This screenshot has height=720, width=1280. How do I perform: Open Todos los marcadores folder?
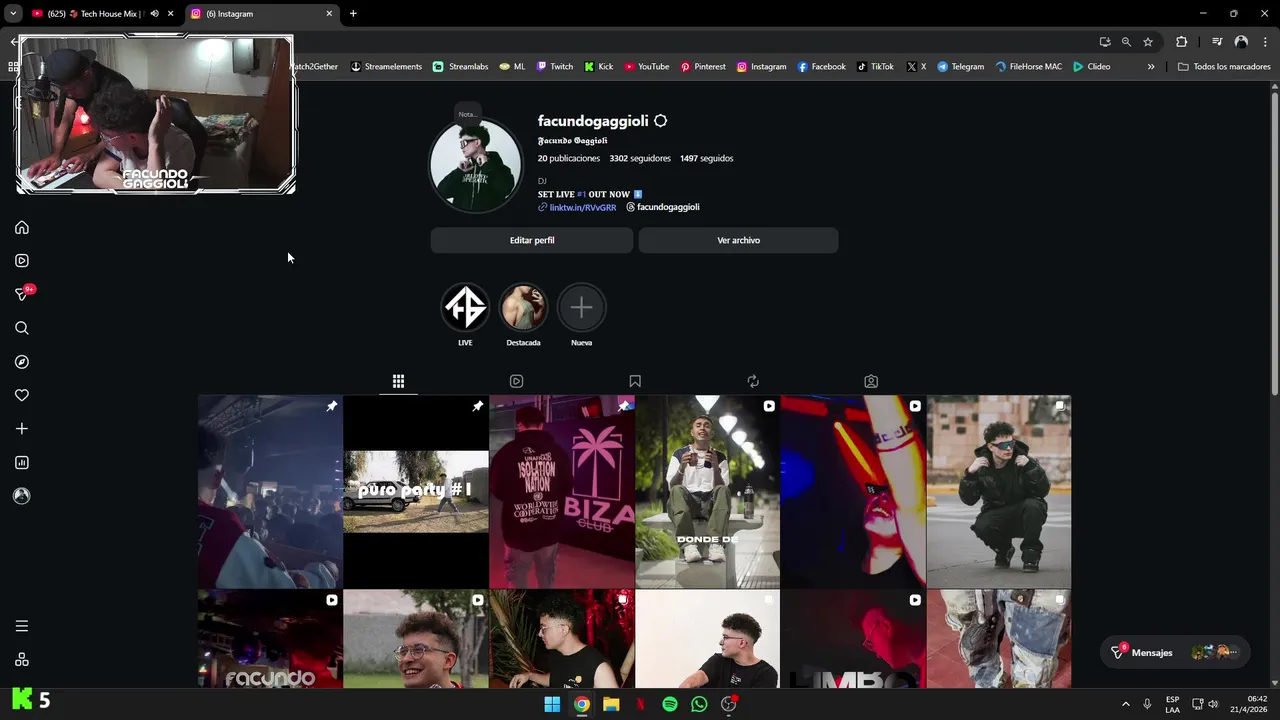tap(1224, 67)
